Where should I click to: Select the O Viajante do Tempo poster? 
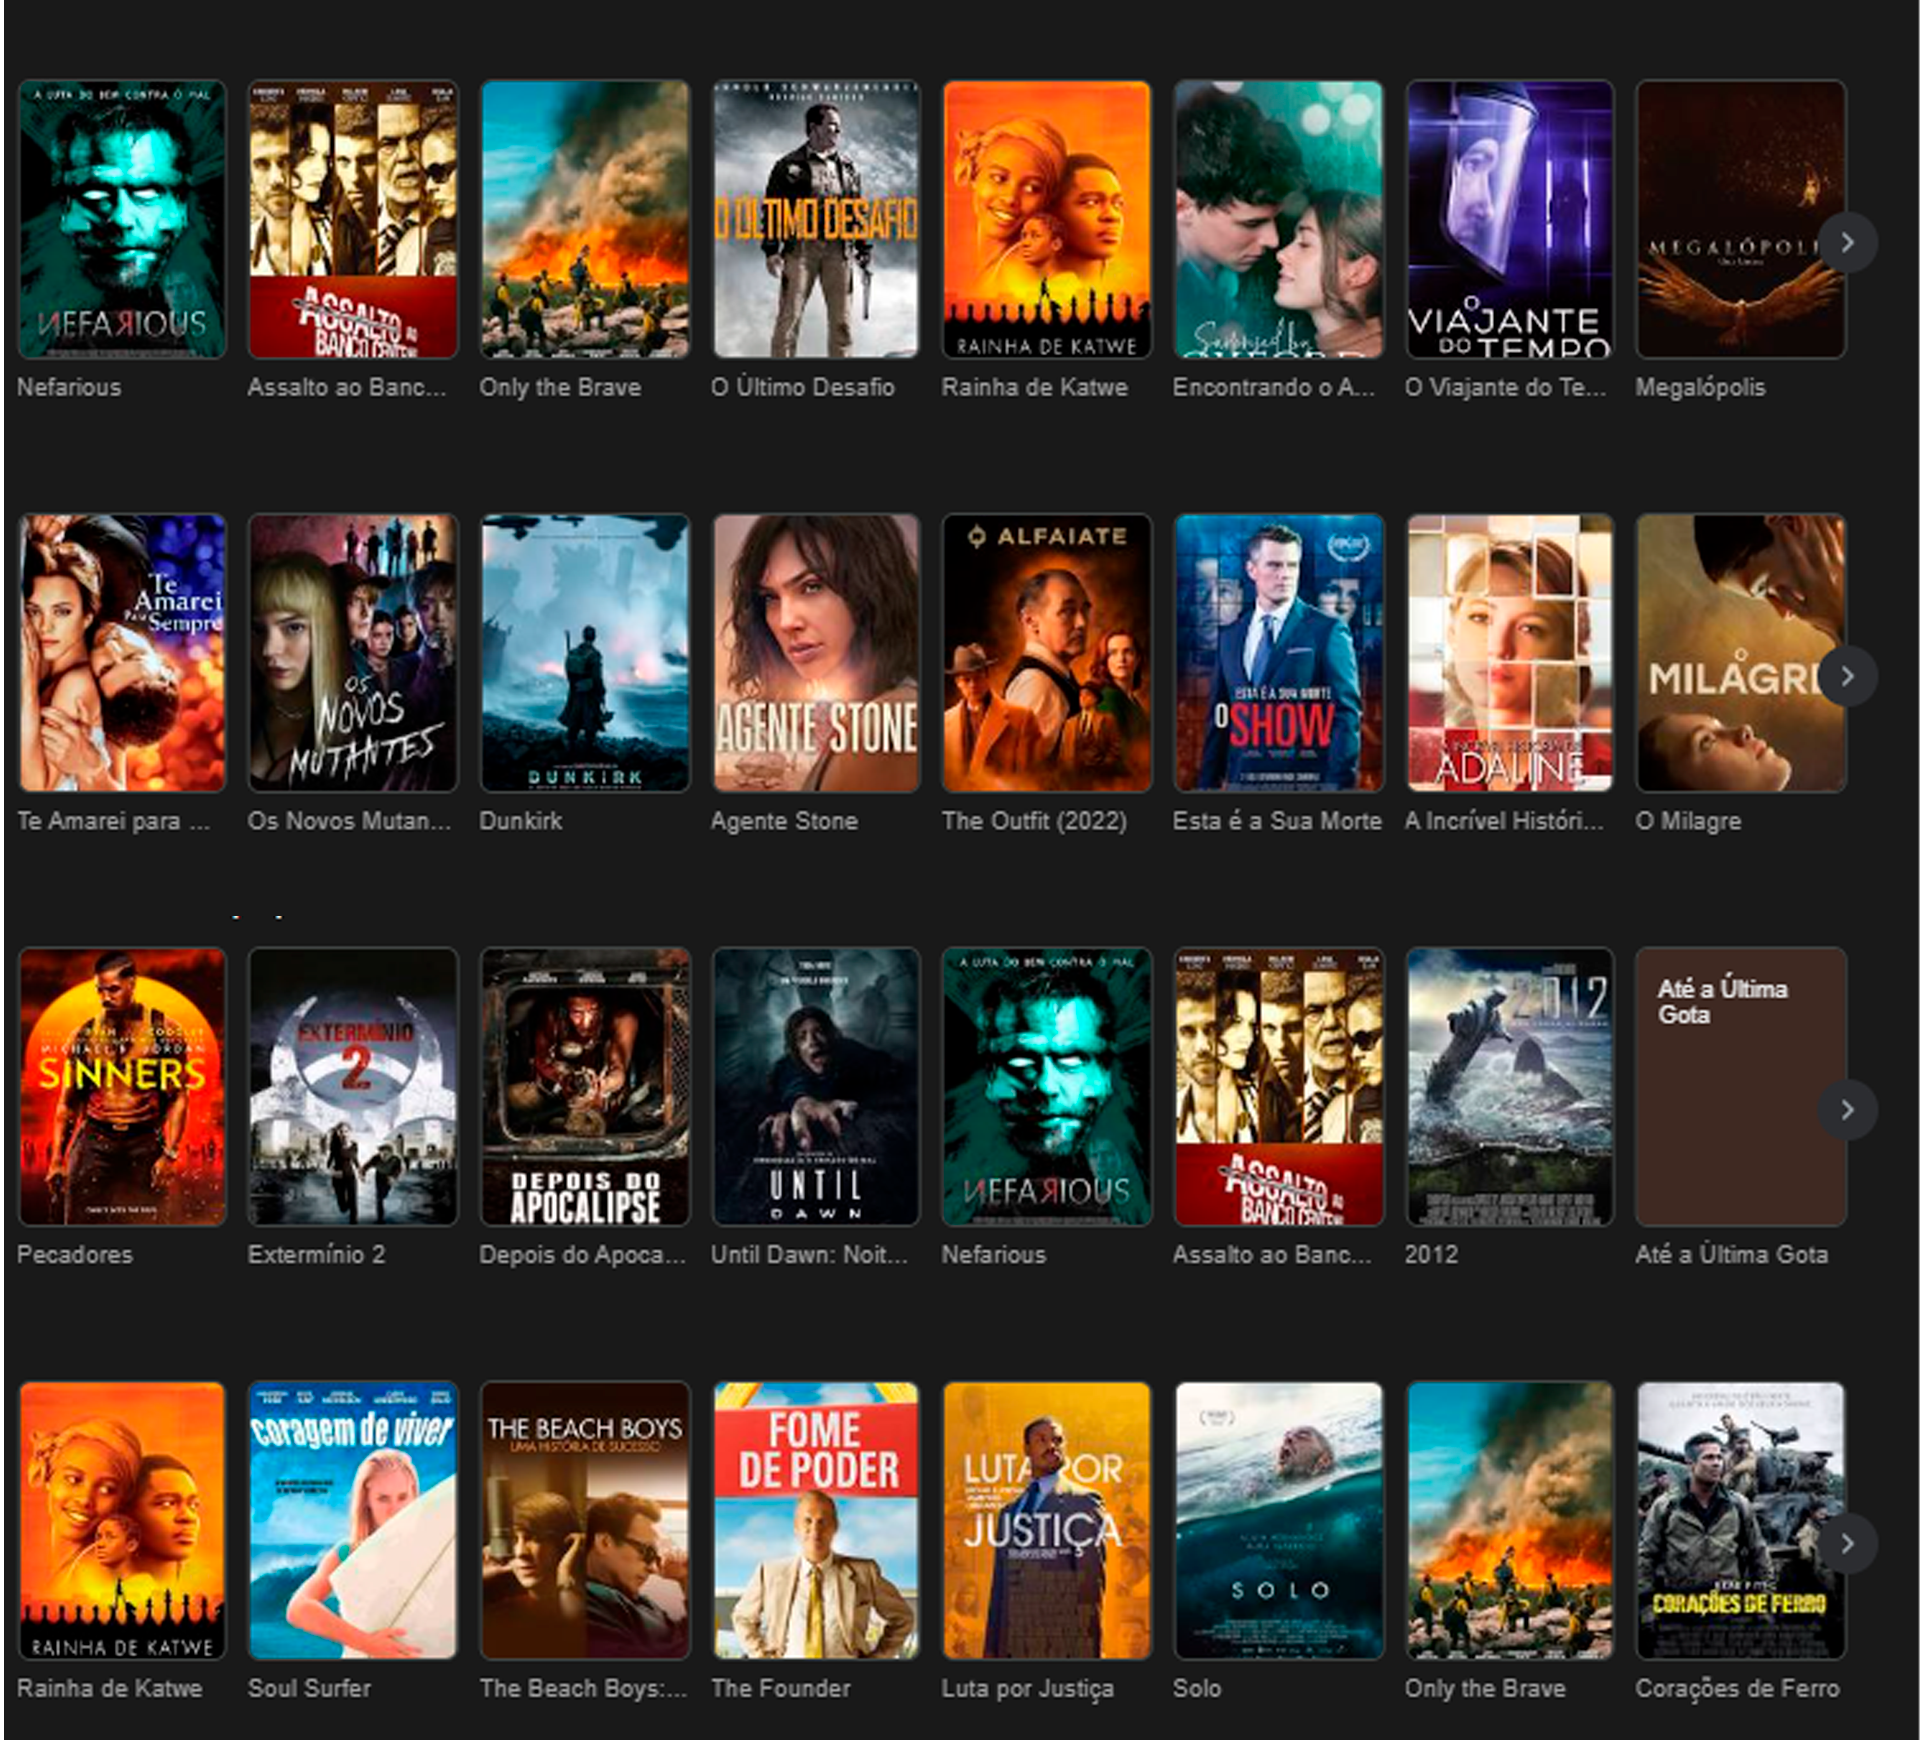[1509, 219]
